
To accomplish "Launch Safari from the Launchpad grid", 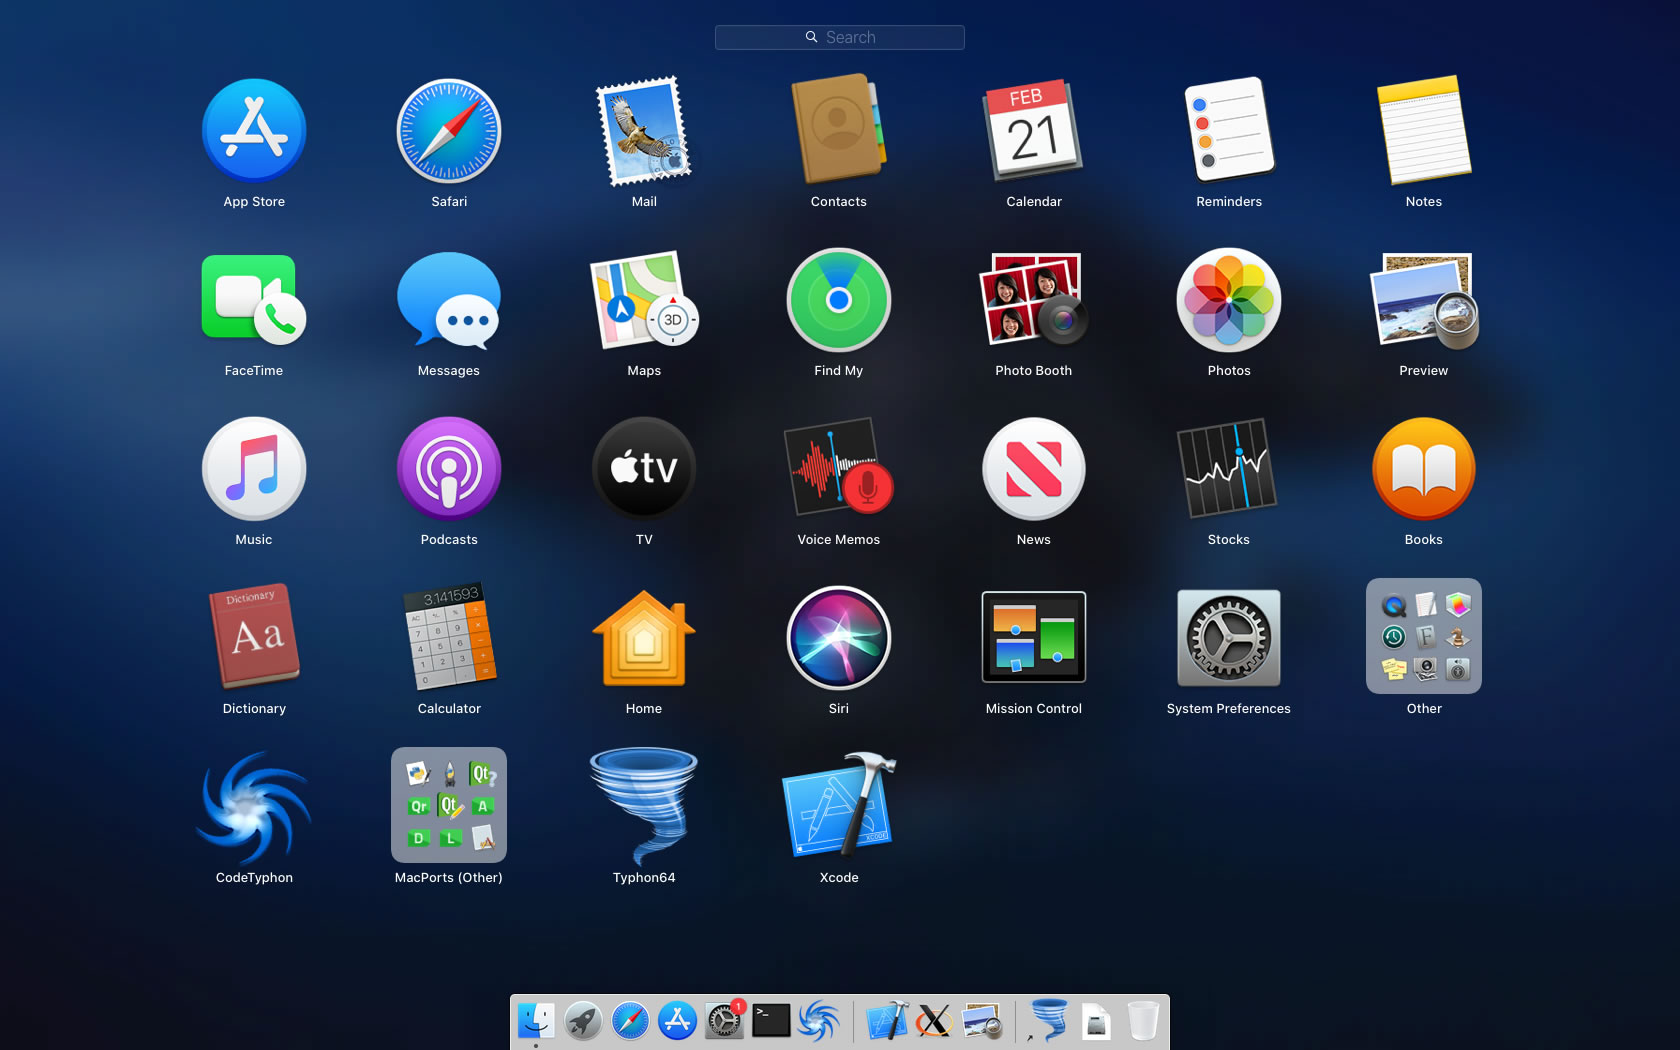I will [449, 131].
